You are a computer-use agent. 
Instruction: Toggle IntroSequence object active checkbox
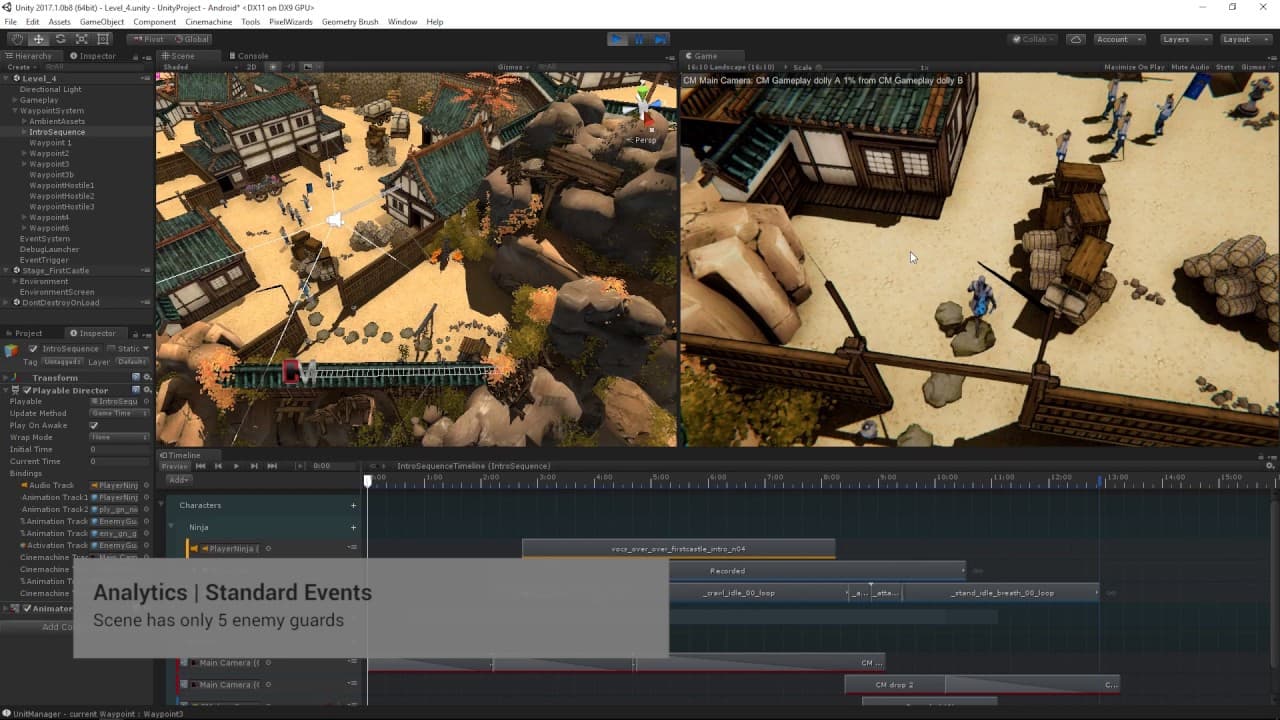33,349
